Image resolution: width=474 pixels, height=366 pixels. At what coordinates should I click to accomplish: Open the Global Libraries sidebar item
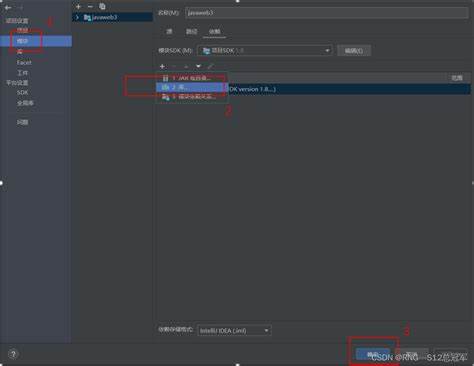click(25, 103)
